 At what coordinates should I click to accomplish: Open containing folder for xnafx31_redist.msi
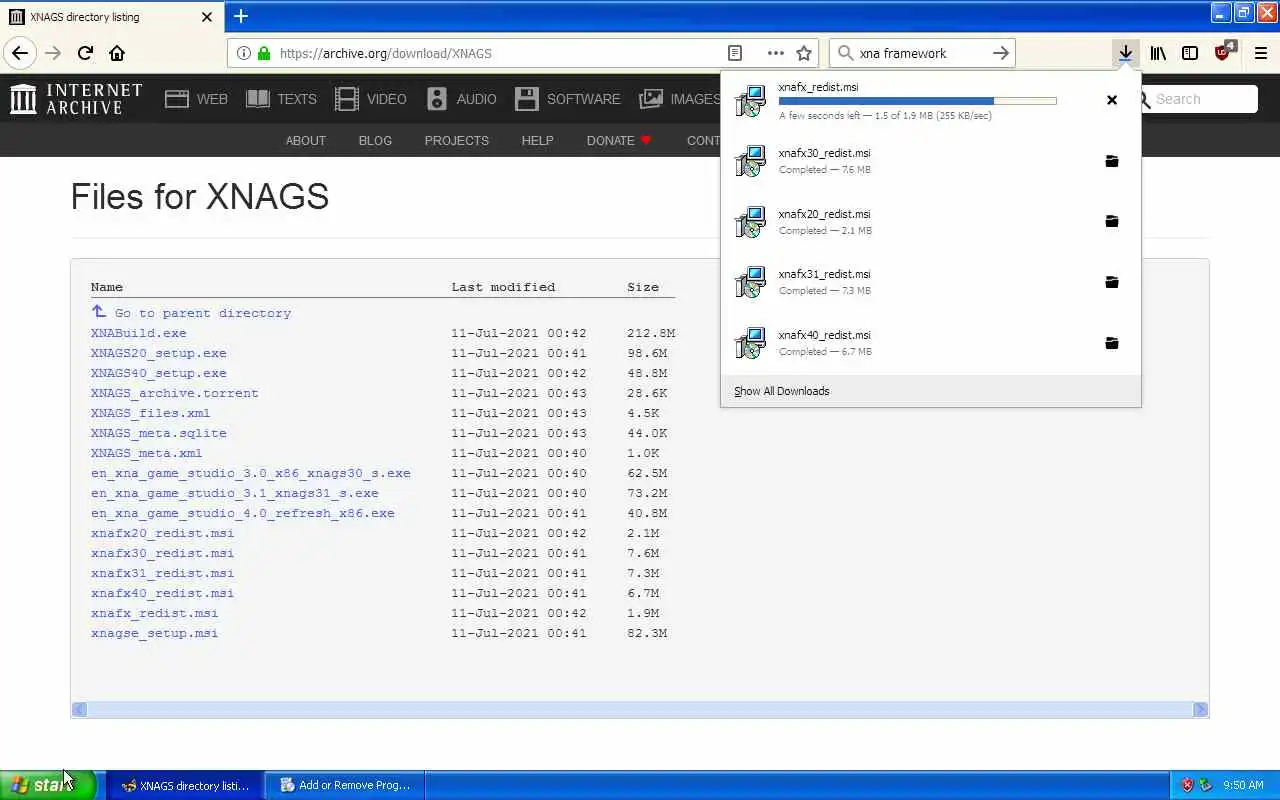[x=1112, y=282]
